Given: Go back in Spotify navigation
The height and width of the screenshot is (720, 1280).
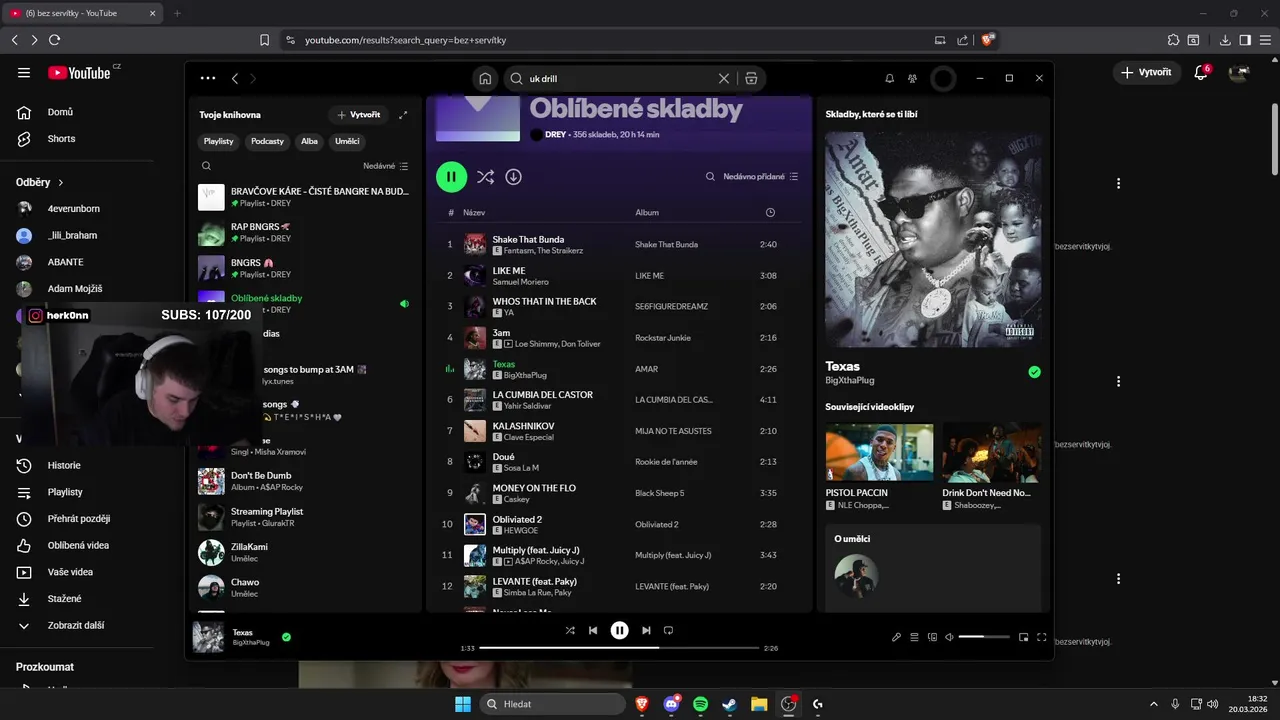Looking at the screenshot, I should [x=235, y=78].
